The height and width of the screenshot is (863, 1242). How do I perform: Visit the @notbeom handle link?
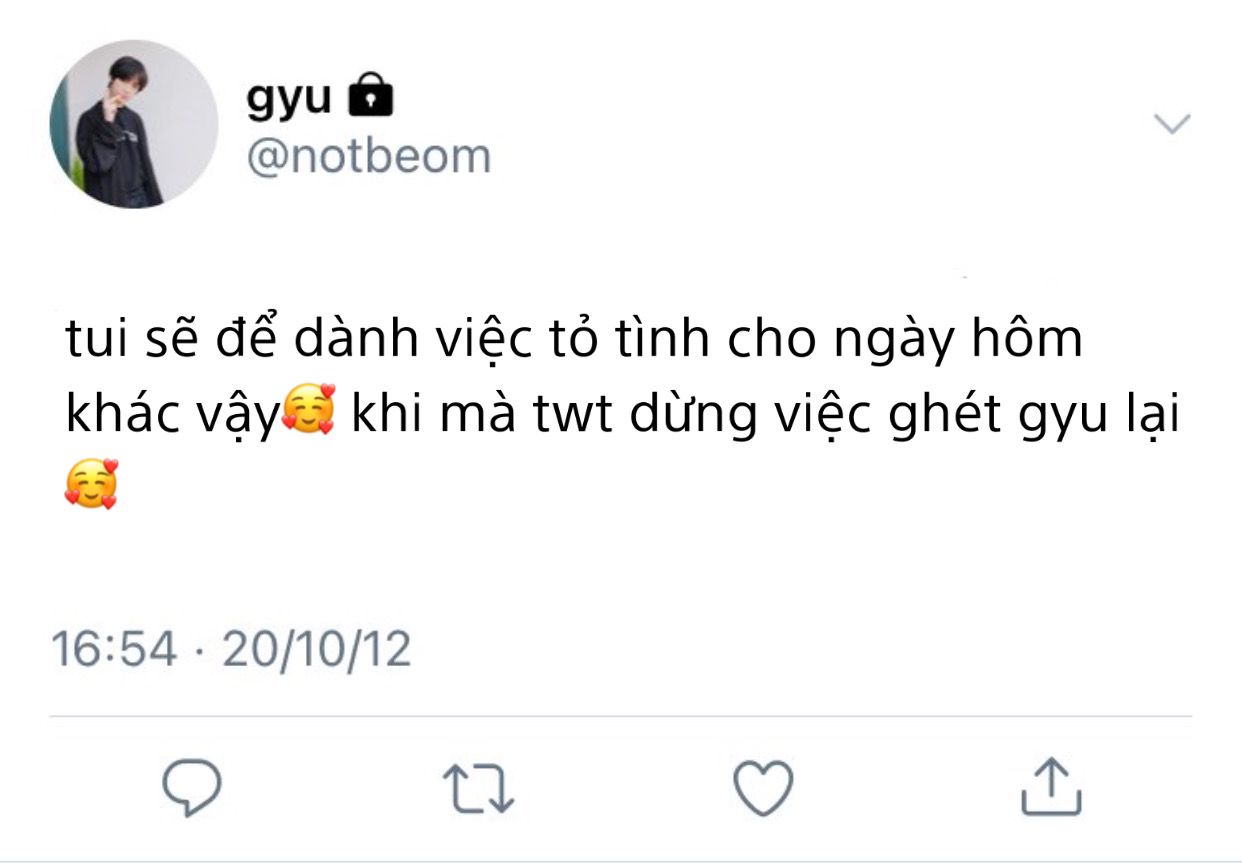tap(368, 157)
